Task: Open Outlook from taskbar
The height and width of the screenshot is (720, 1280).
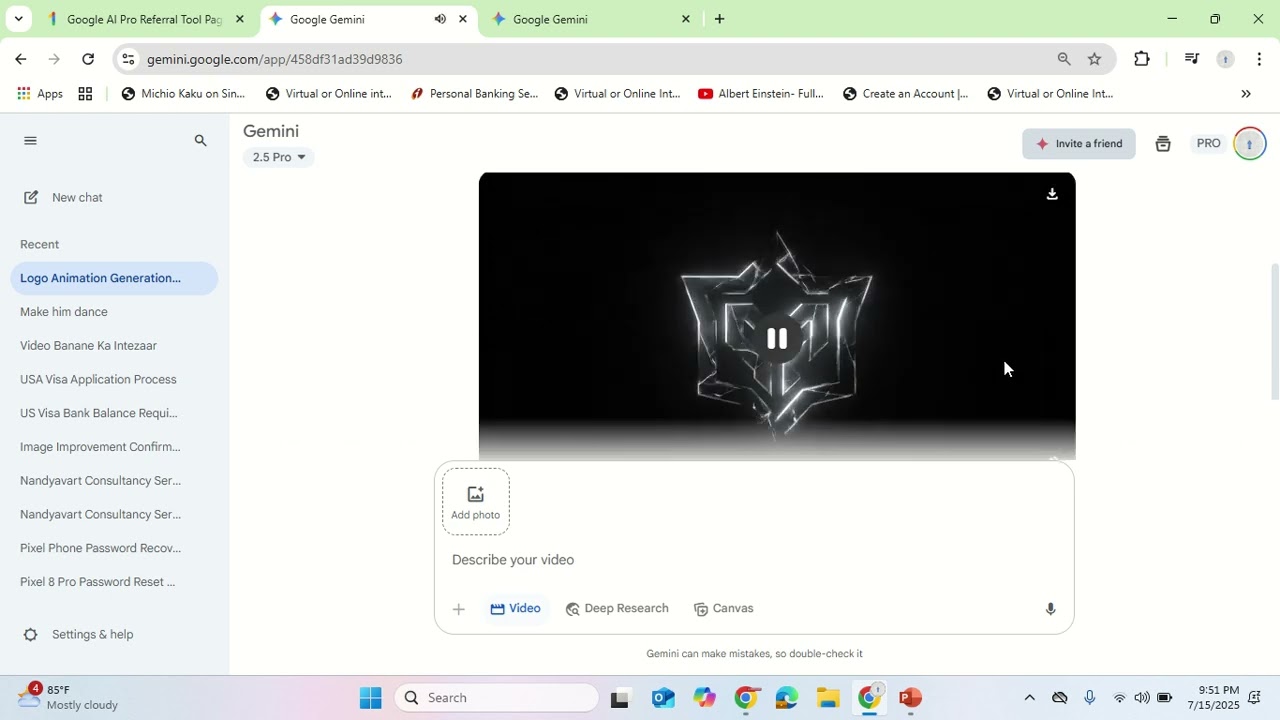Action: 663,698
